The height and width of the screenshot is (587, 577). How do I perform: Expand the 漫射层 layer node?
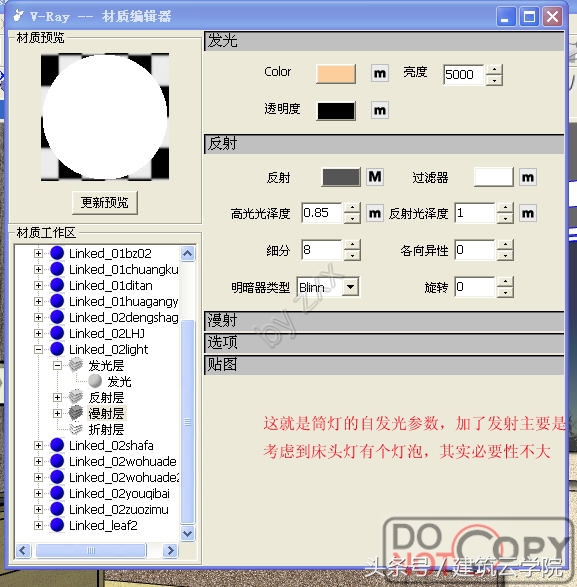pyautogui.click(x=57, y=414)
